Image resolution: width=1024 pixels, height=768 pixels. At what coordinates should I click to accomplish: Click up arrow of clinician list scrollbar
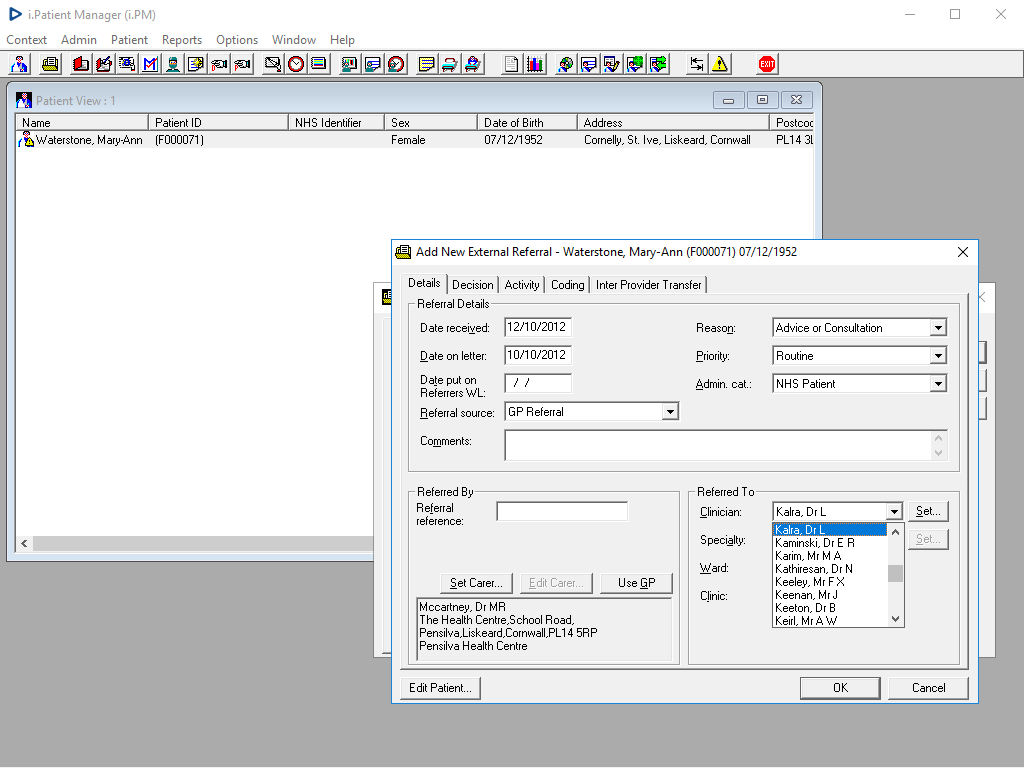895,532
